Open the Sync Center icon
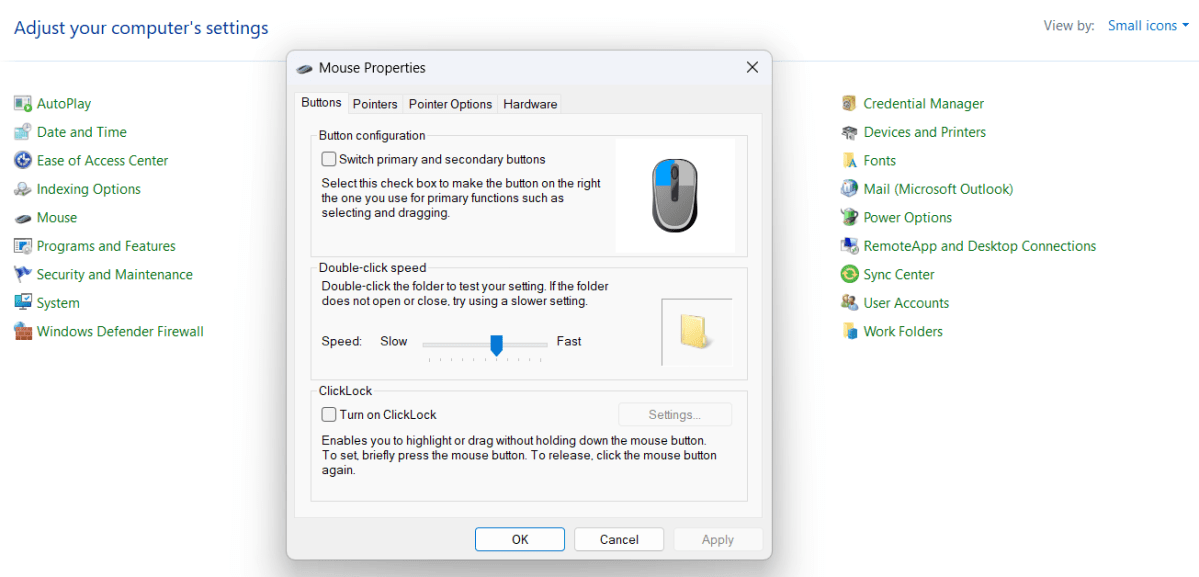Screen dimensions: 1199x577 click(849, 274)
